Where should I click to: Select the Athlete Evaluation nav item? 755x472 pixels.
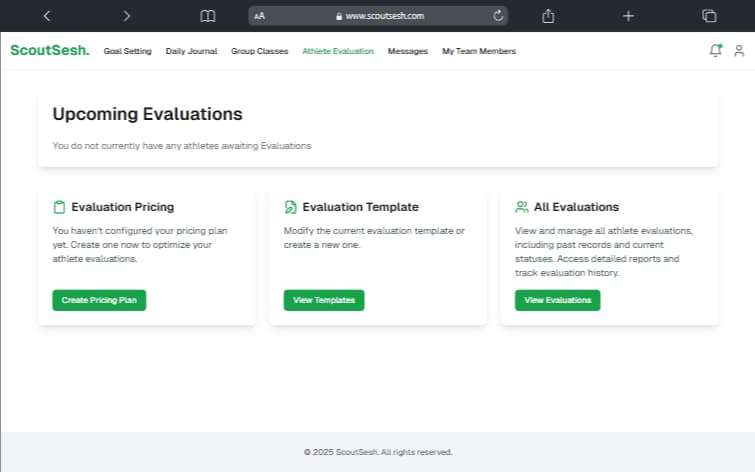point(338,51)
